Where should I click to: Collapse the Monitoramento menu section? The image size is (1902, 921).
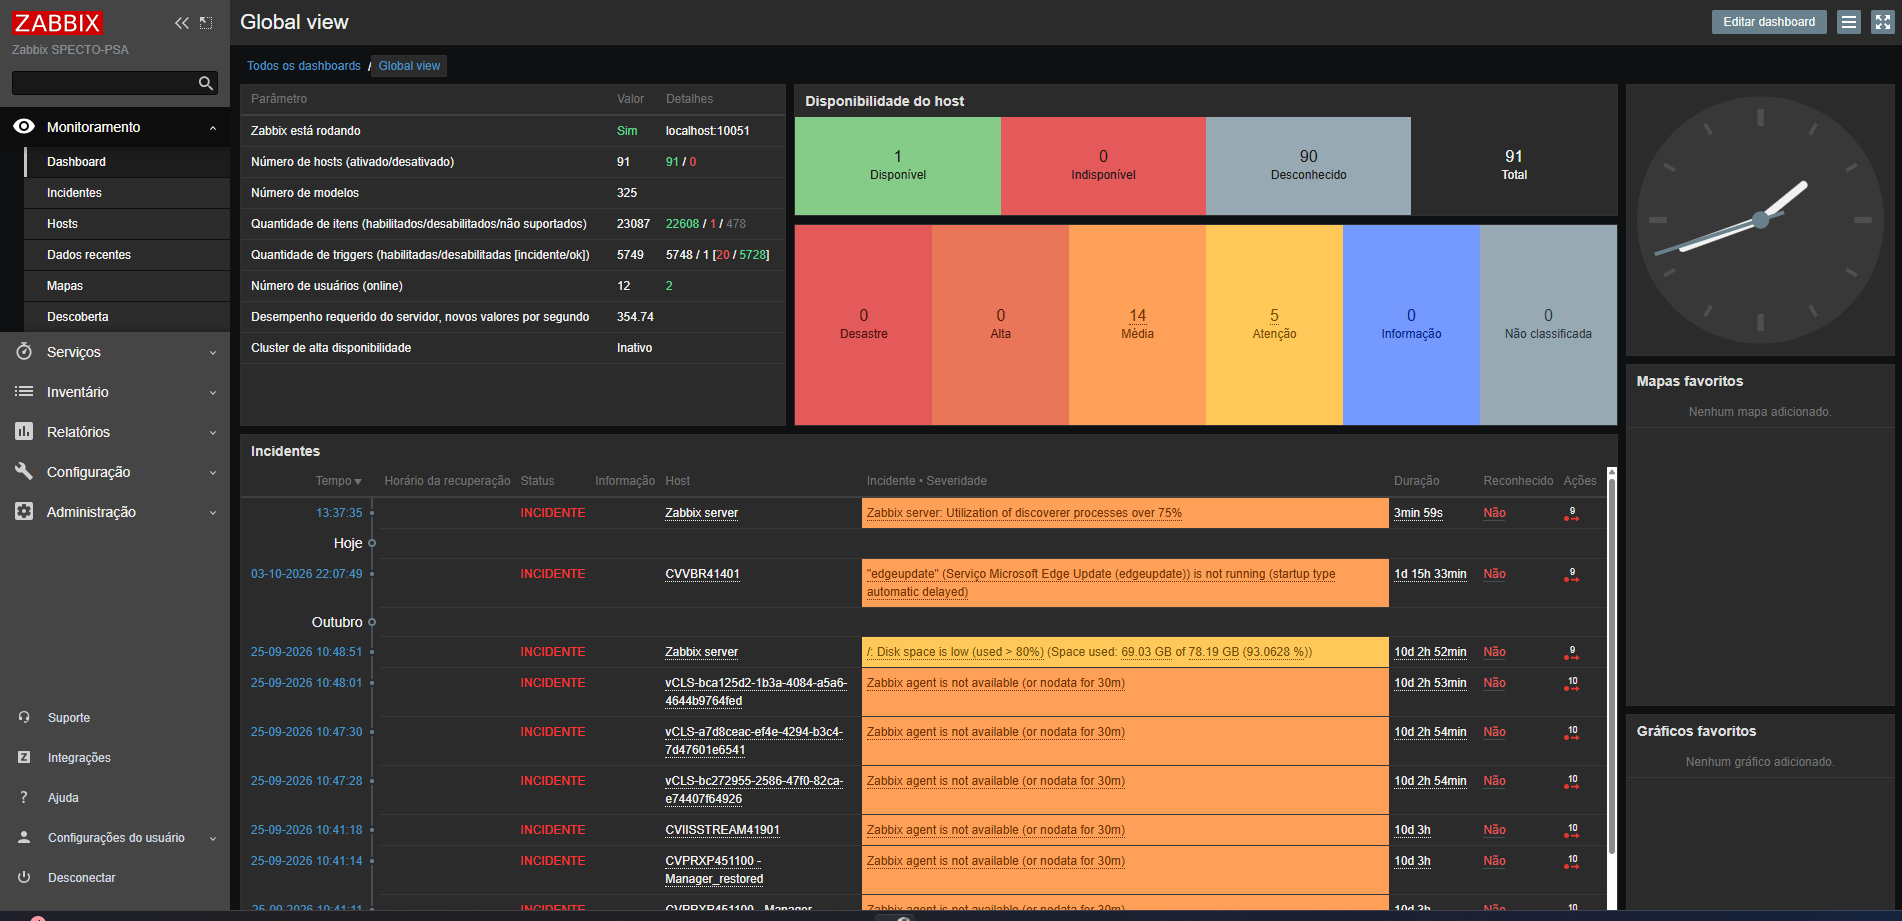click(x=213, y=127)
